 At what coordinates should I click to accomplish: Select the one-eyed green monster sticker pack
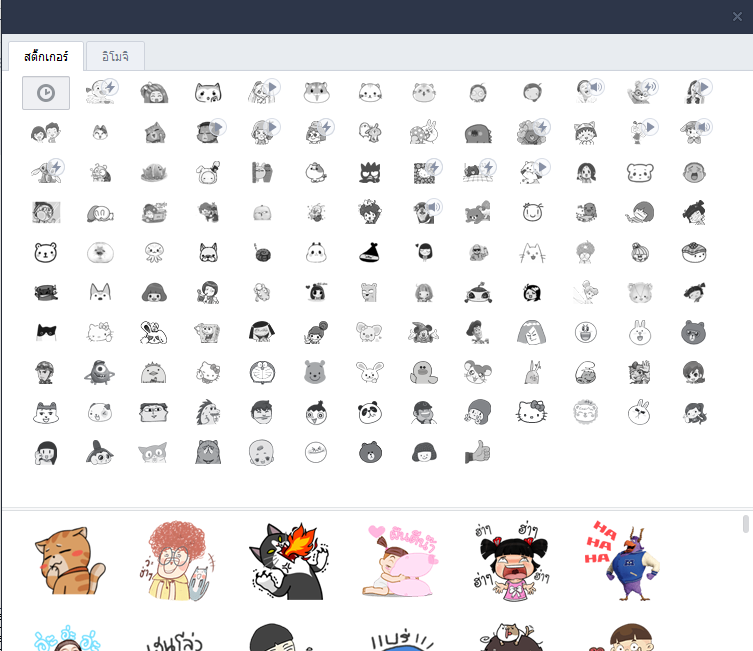click(100, 373)
